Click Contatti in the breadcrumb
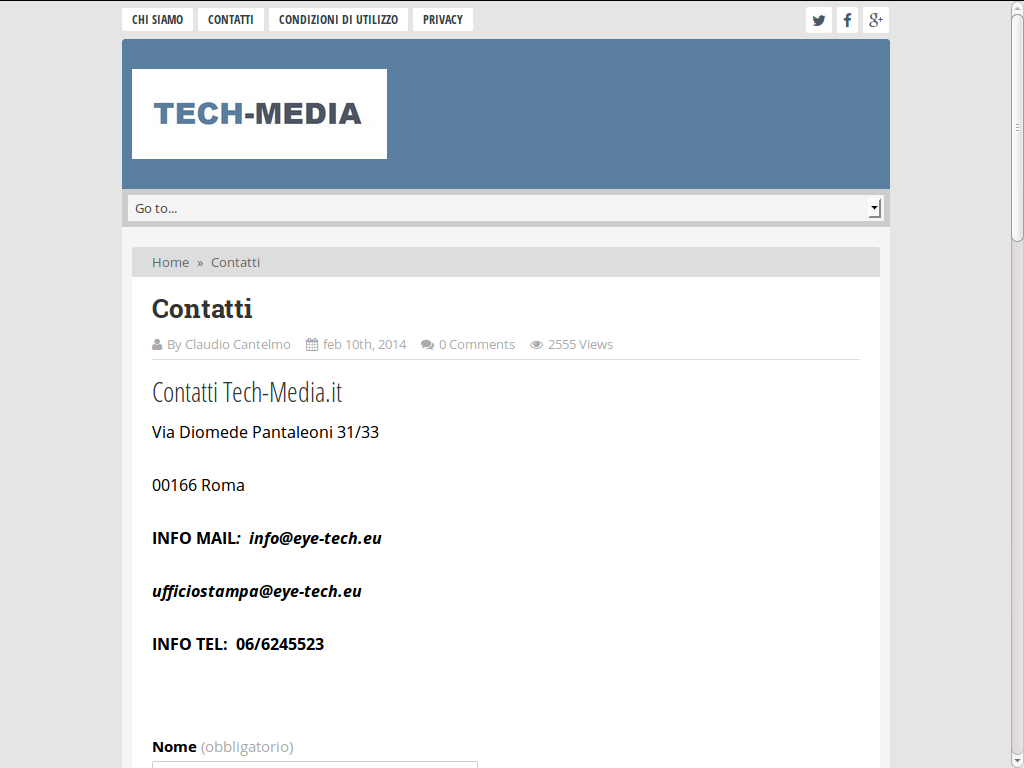The width and height of the screenshot is (1024, 768). click(x=235, y=263)
